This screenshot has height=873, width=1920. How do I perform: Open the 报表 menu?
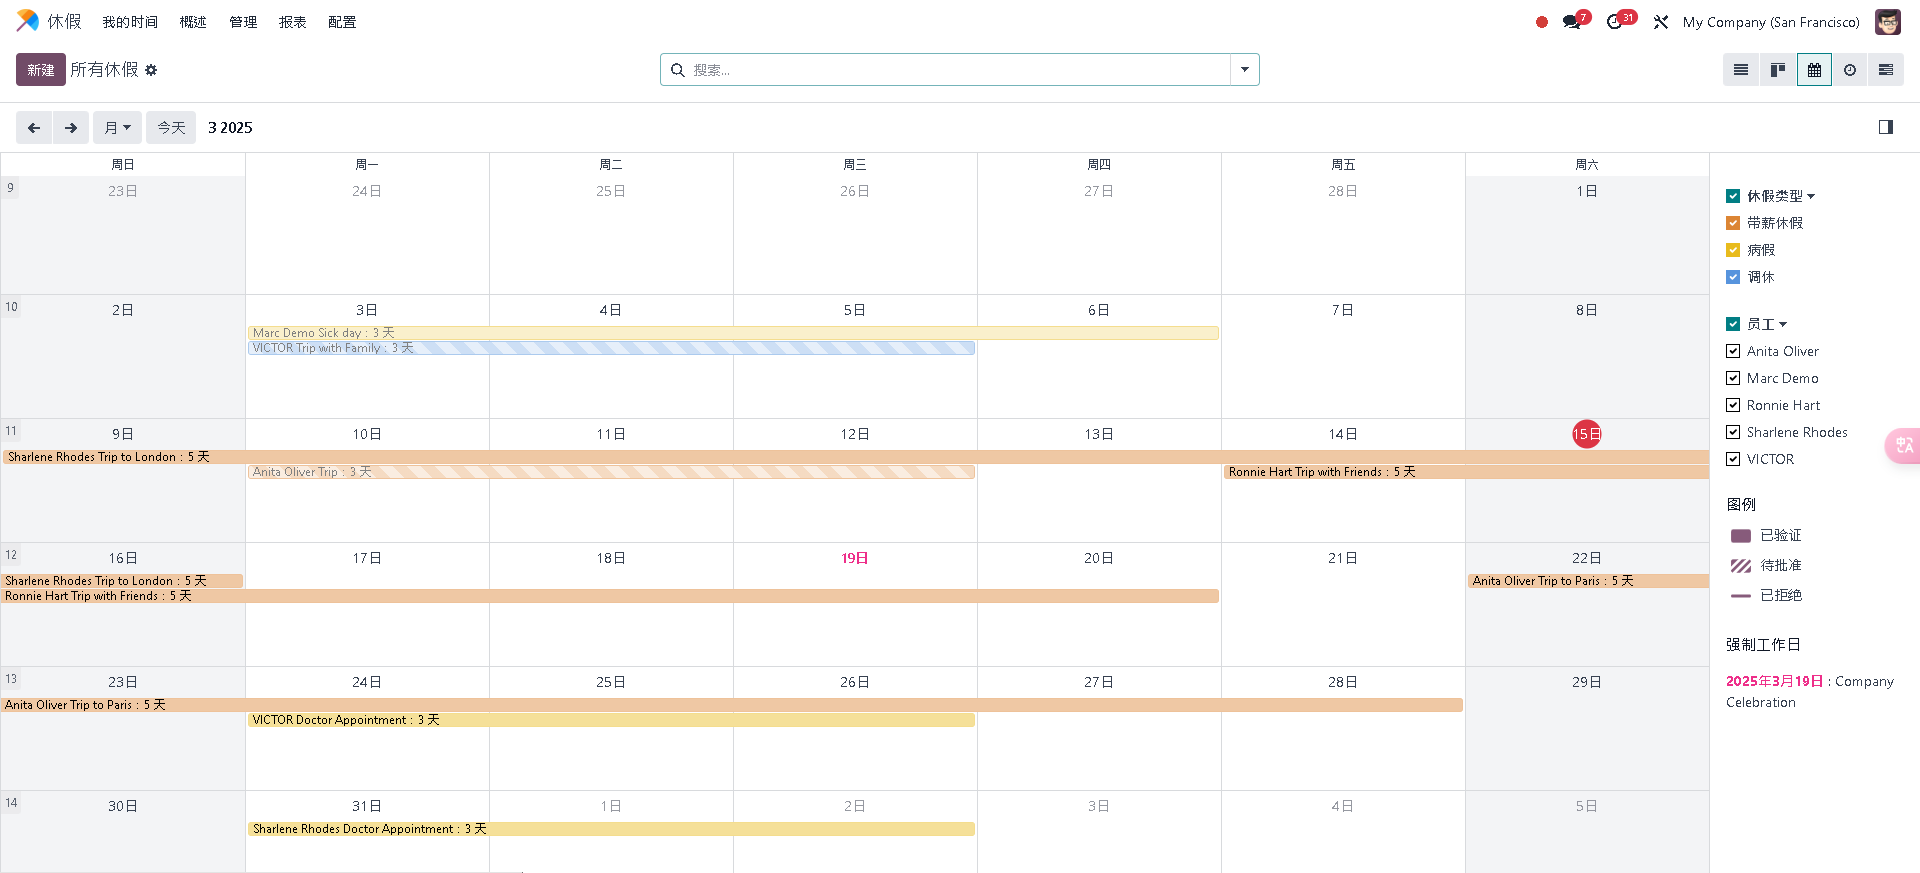coord(292,22)
